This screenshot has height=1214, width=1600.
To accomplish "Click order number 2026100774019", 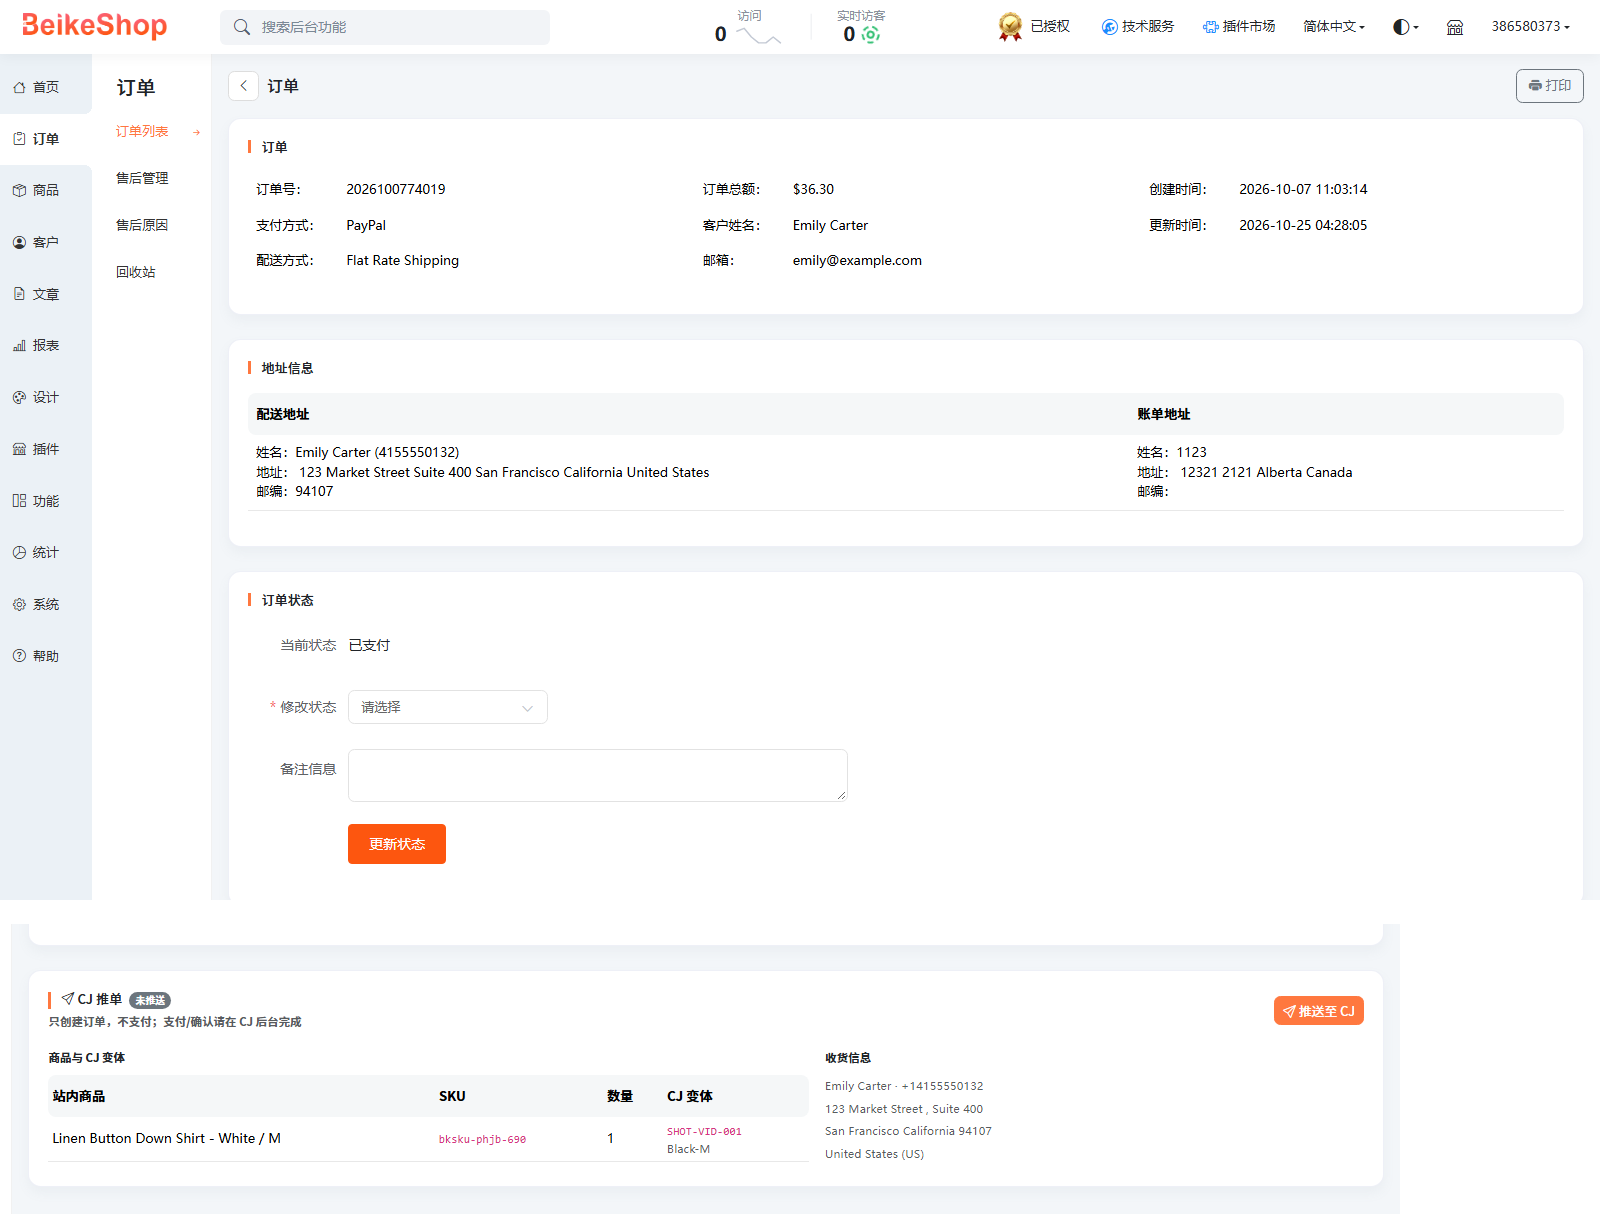I will coord(396,189).
